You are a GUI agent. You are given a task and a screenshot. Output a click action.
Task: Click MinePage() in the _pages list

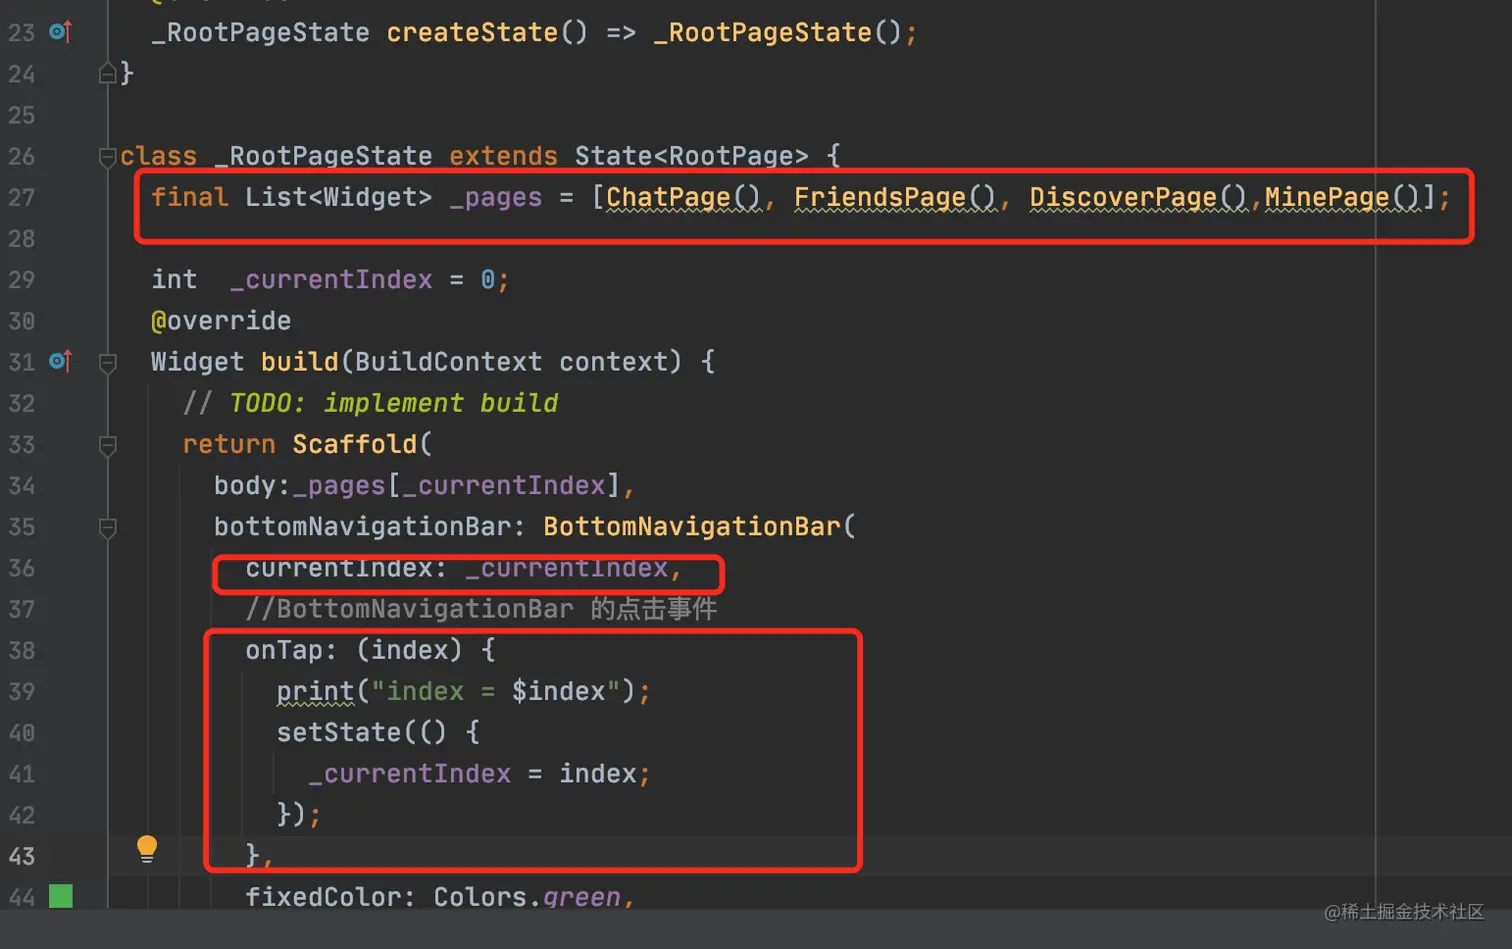point(1342,197)
